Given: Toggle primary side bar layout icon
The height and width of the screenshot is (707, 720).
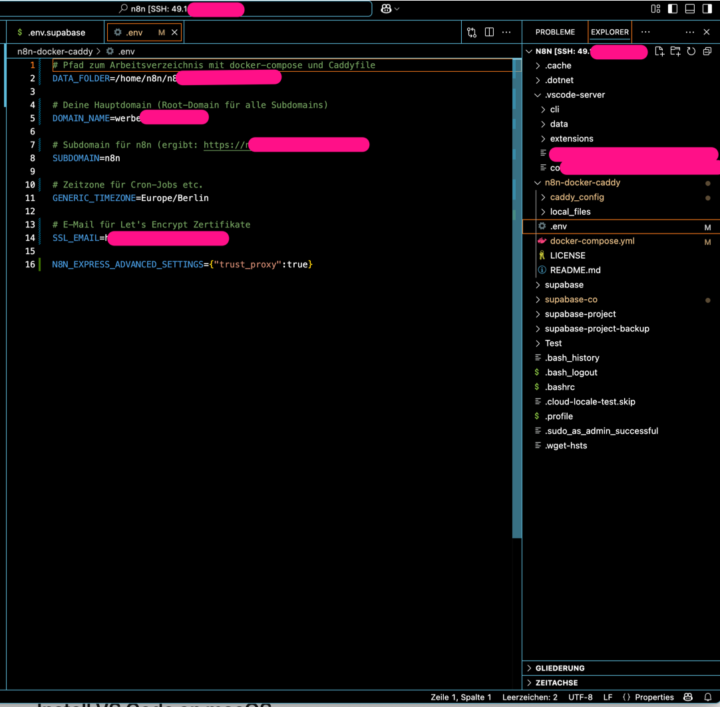Looking at the screenshot, I should 672,9.
